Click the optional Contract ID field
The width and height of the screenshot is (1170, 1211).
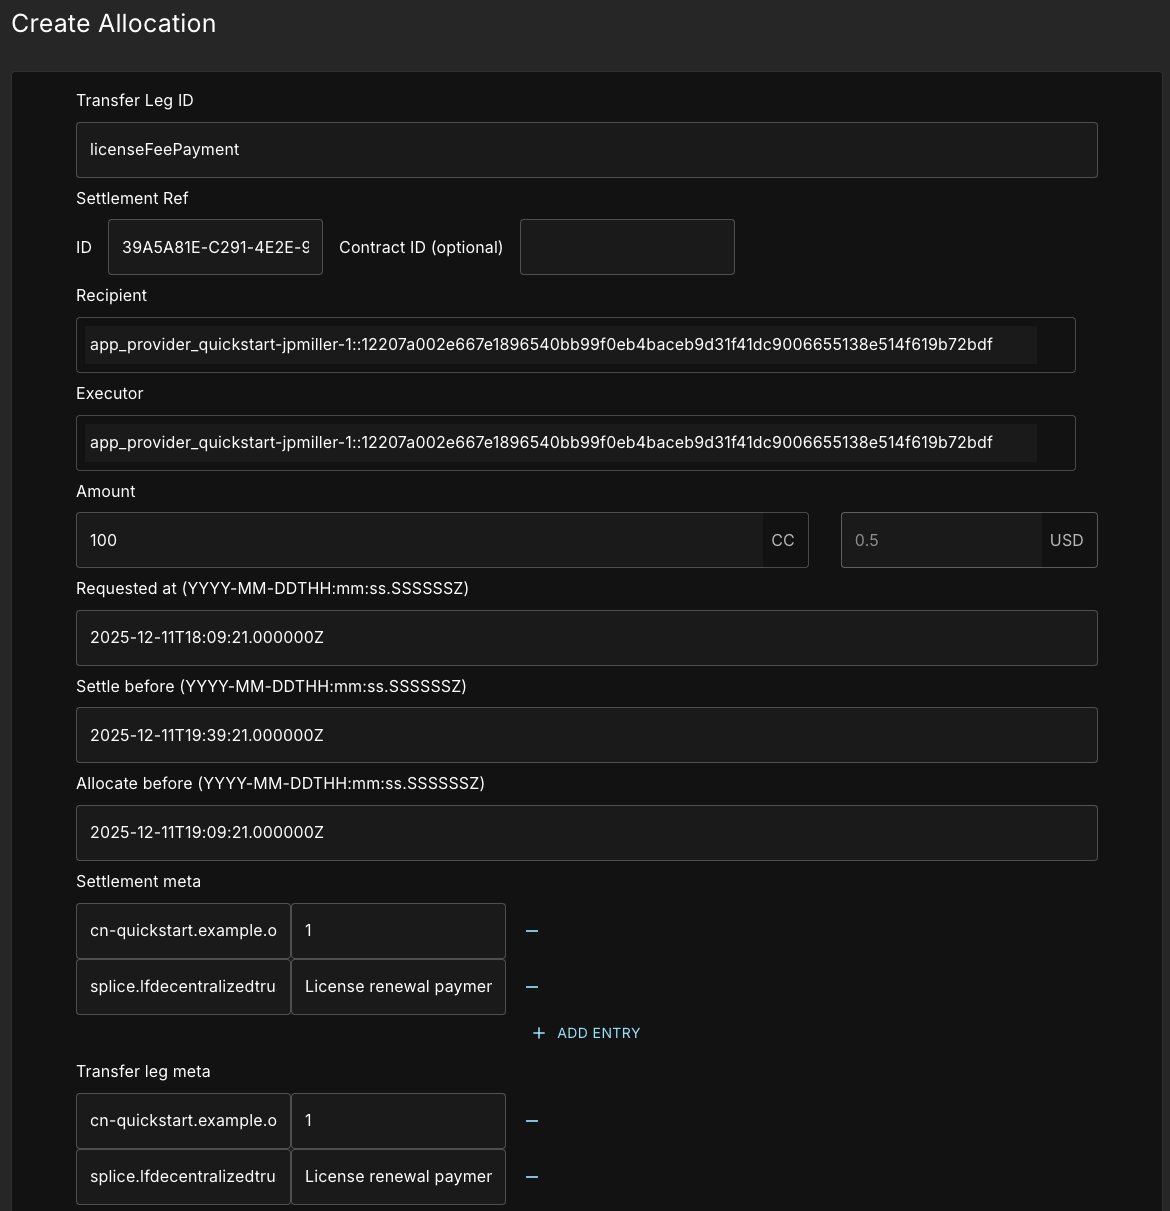(627, 247)
